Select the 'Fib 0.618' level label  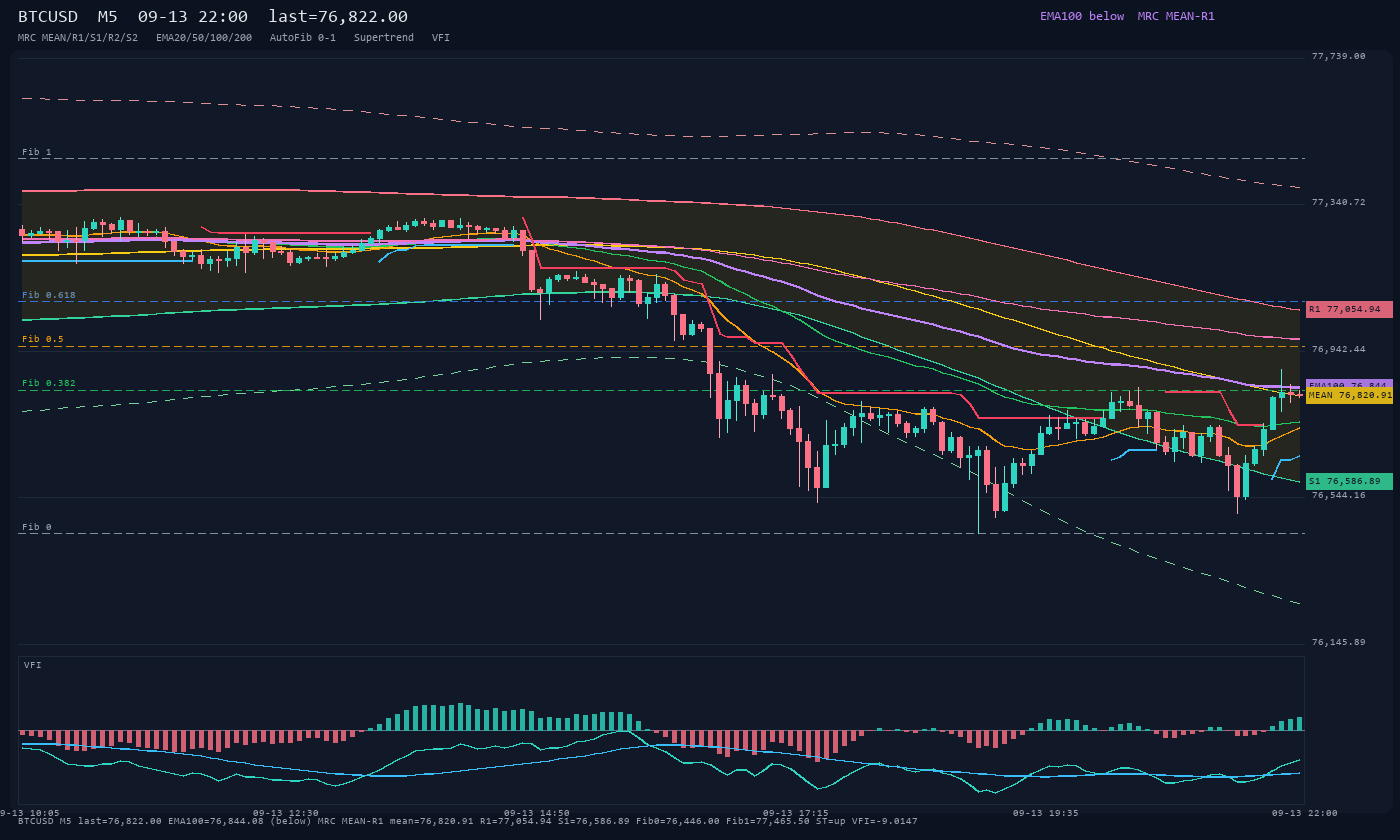pos(49,295)
